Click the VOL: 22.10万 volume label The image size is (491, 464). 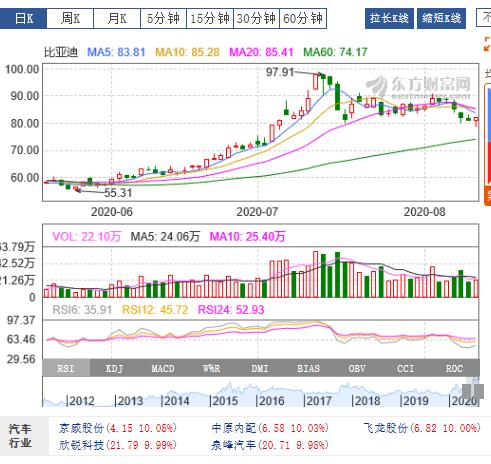click(86, 237)
